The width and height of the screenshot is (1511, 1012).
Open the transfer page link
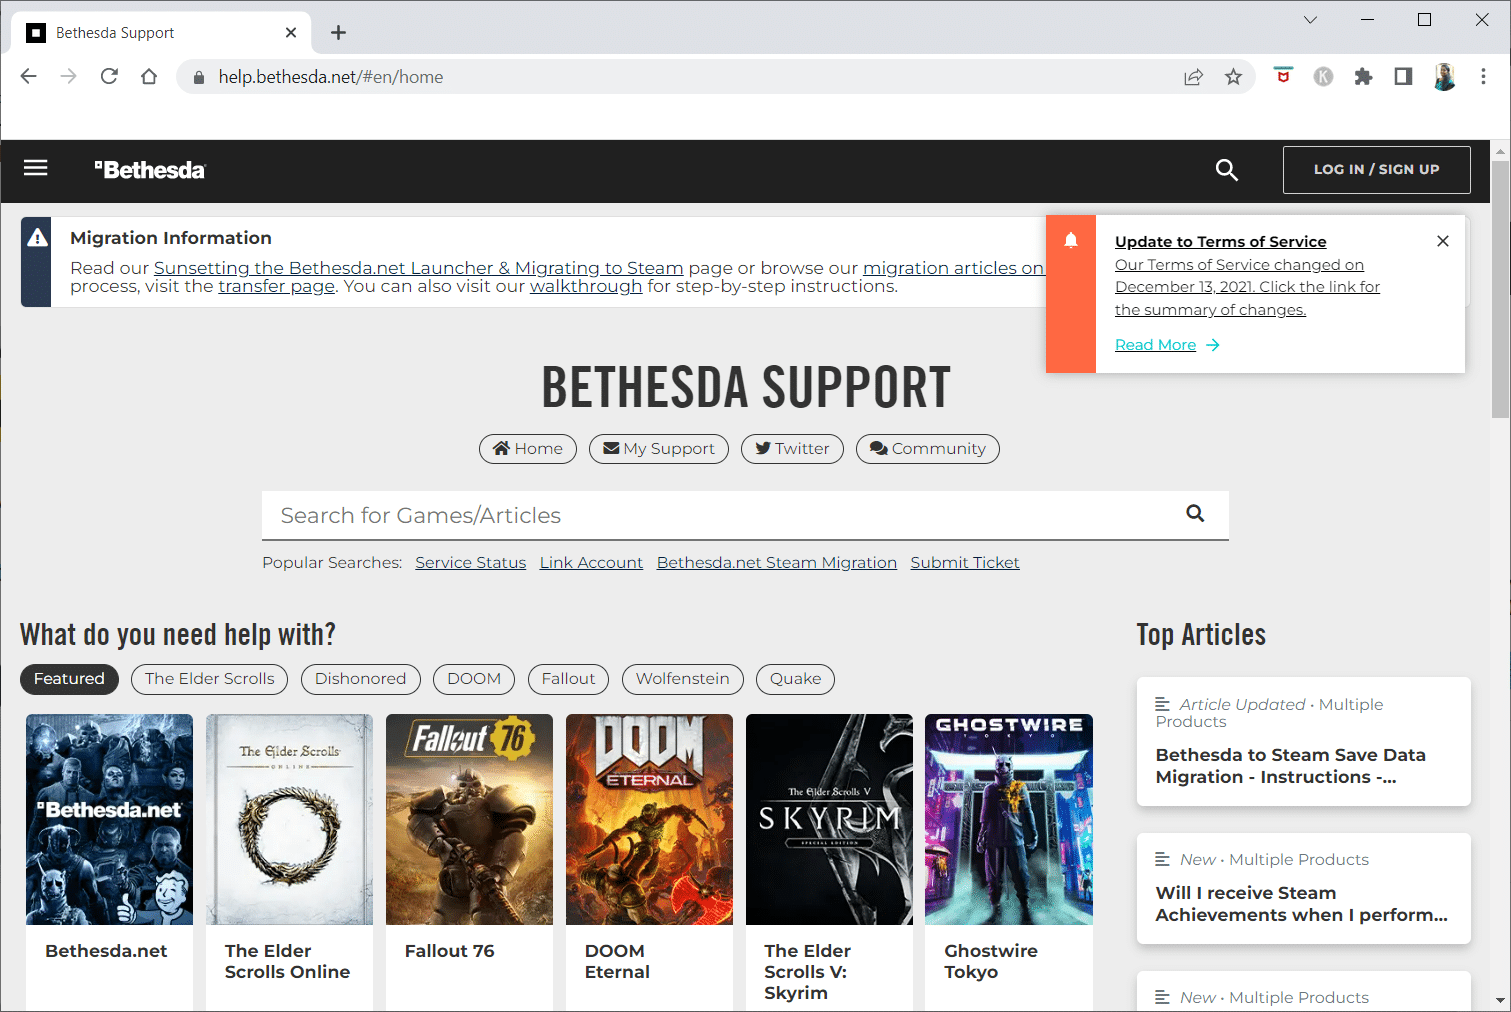276,287
